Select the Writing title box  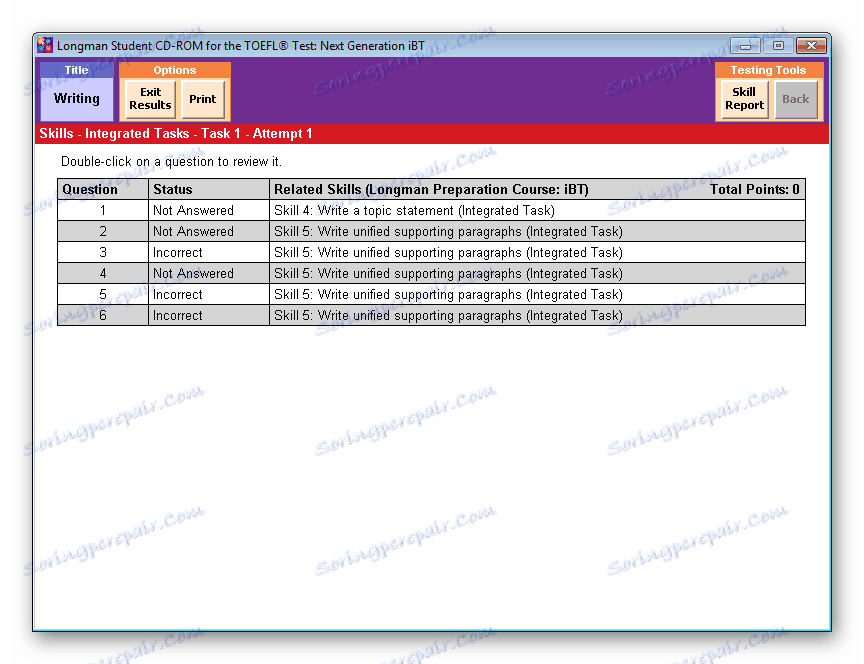pos(77,99)
